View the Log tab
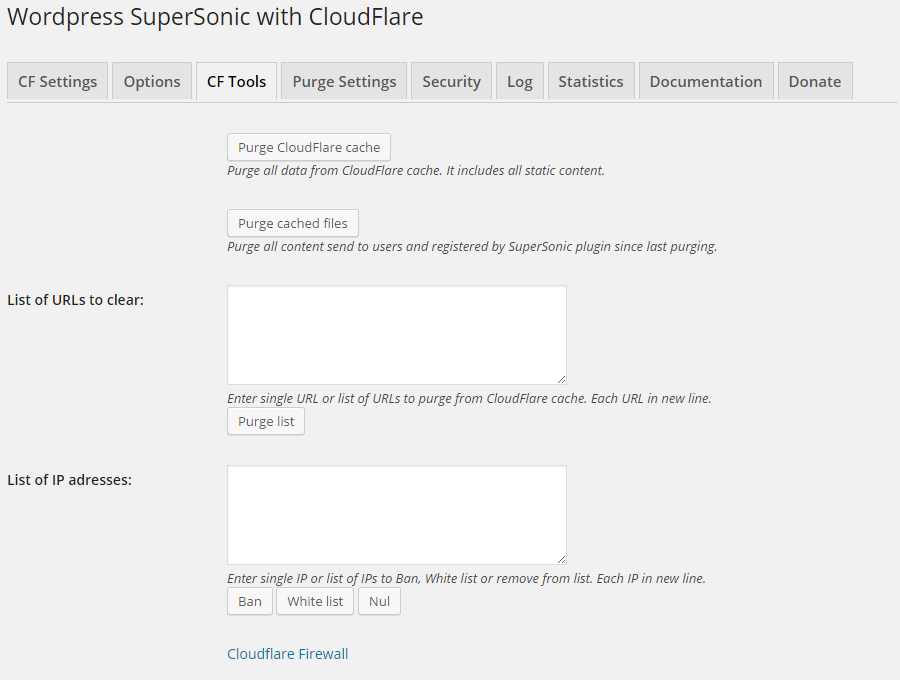The image size is (900, 680). (520, 82)
